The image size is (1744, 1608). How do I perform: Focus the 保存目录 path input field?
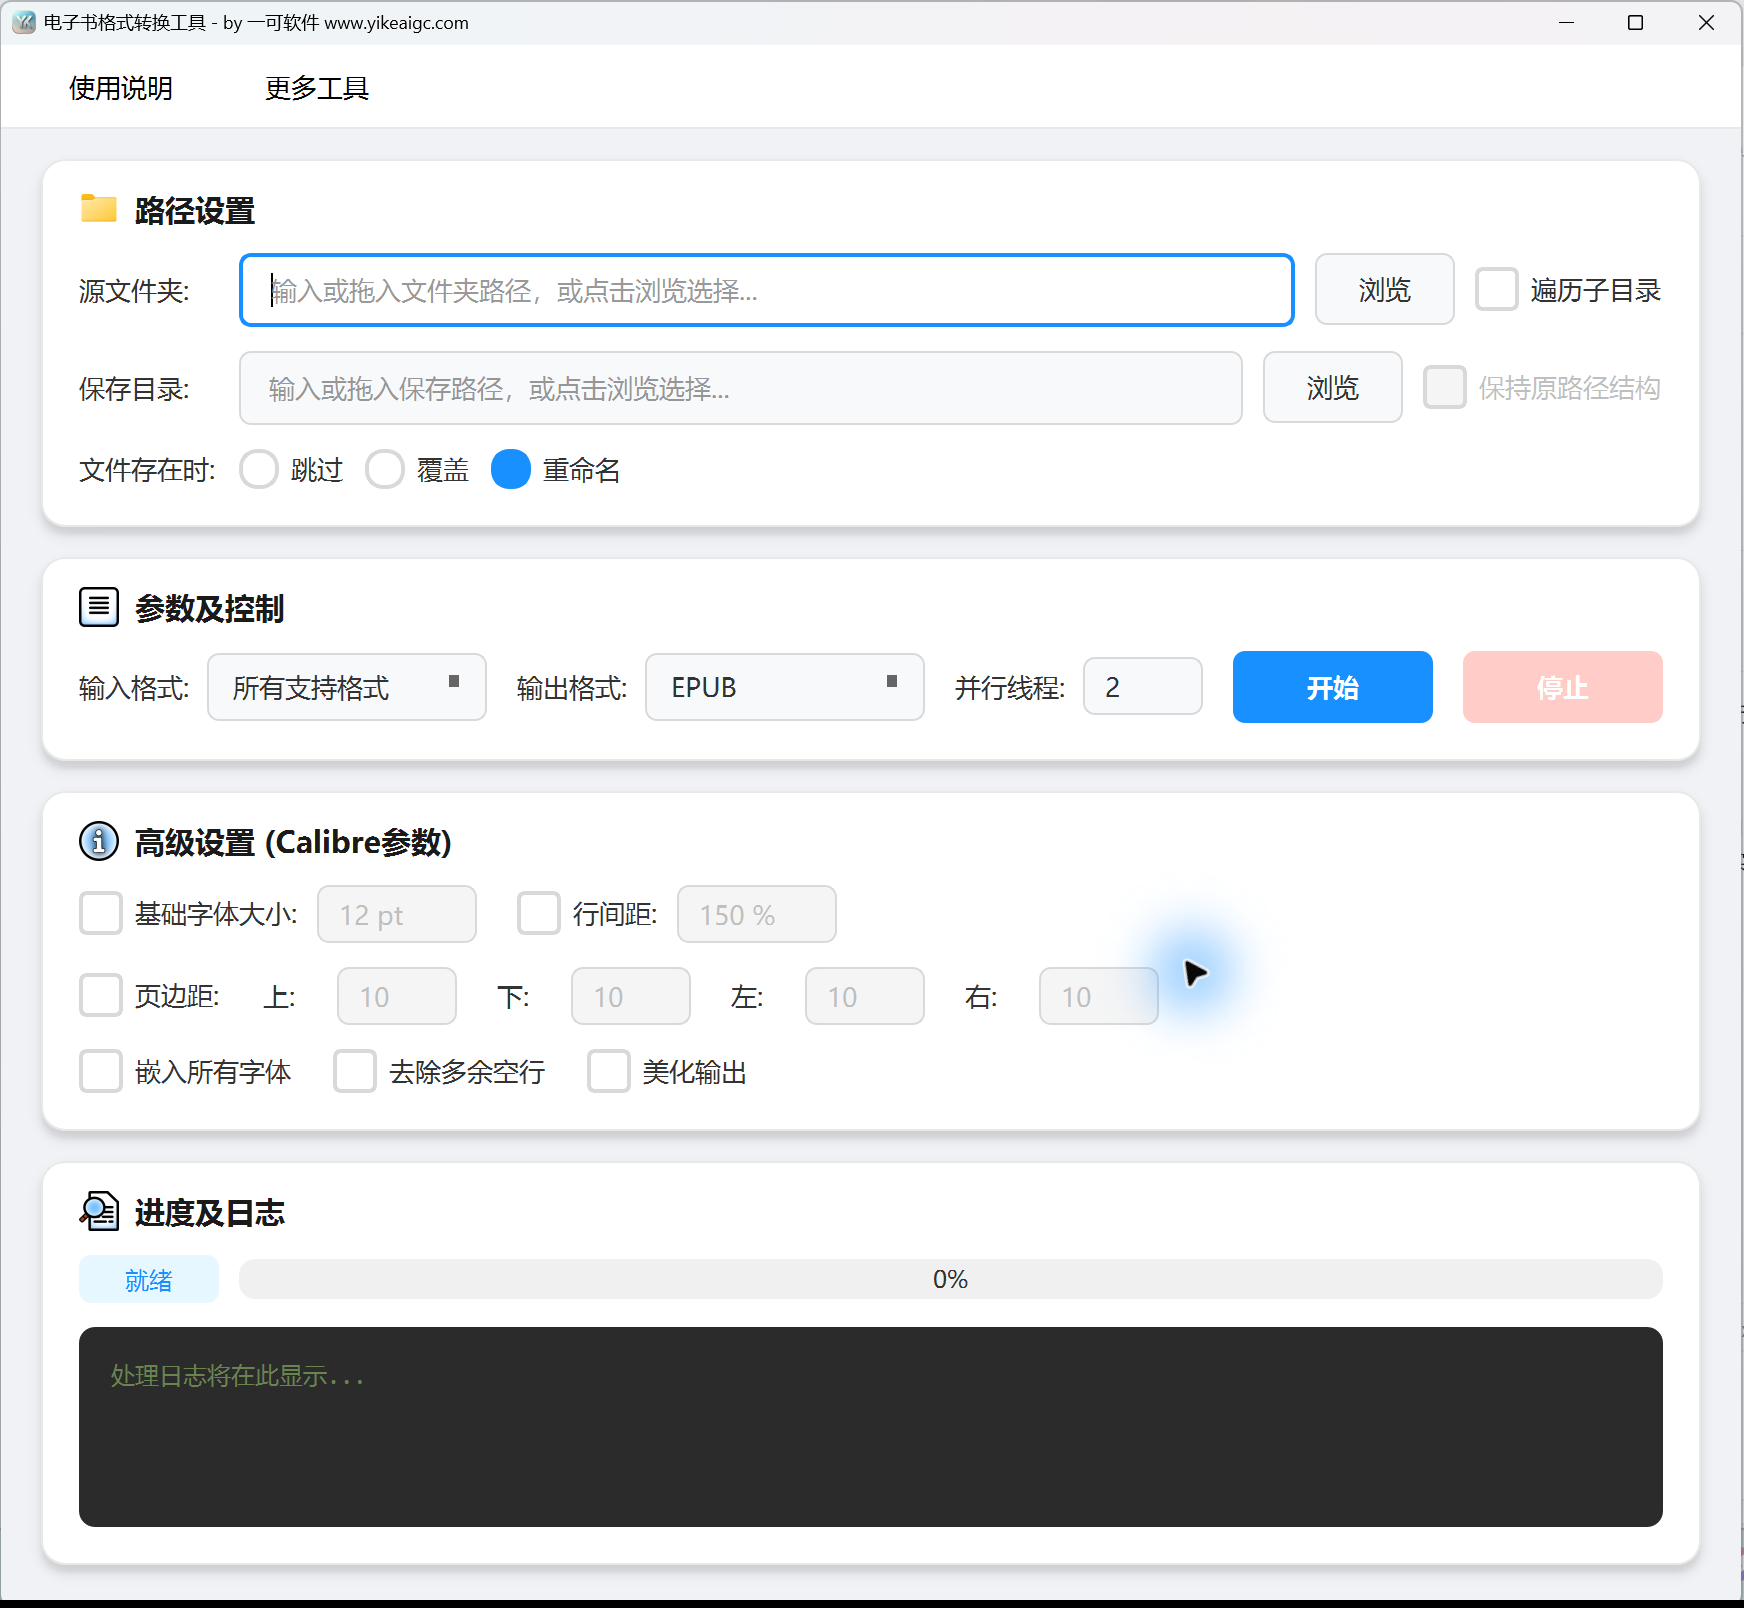pos(741,388)
